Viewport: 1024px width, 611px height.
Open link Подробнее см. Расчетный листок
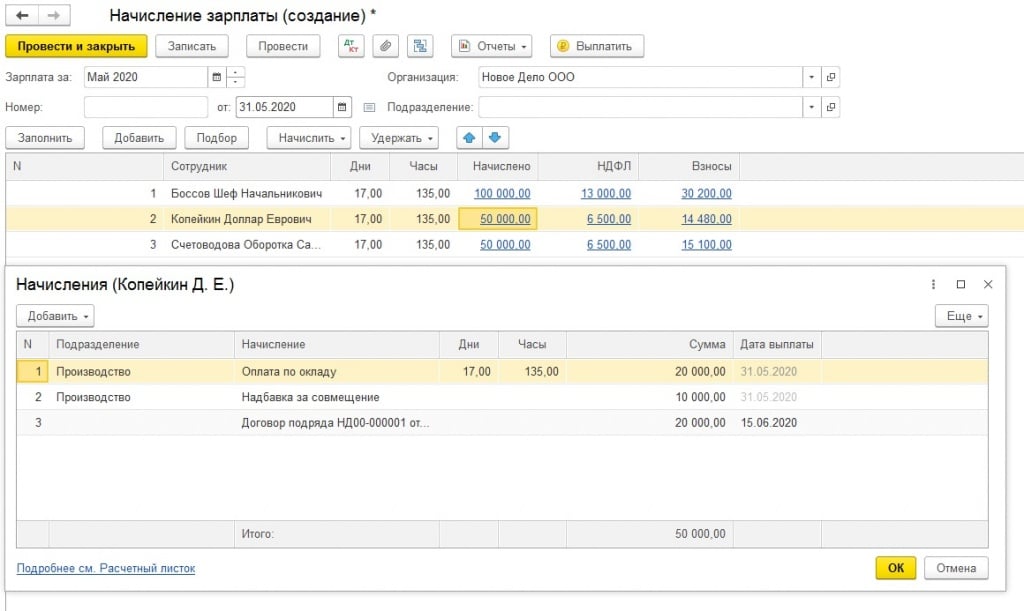pos(106,568)
